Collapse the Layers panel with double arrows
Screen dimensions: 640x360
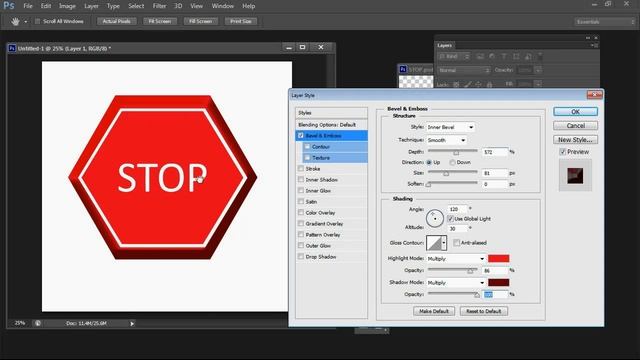[x=588, y=38]
